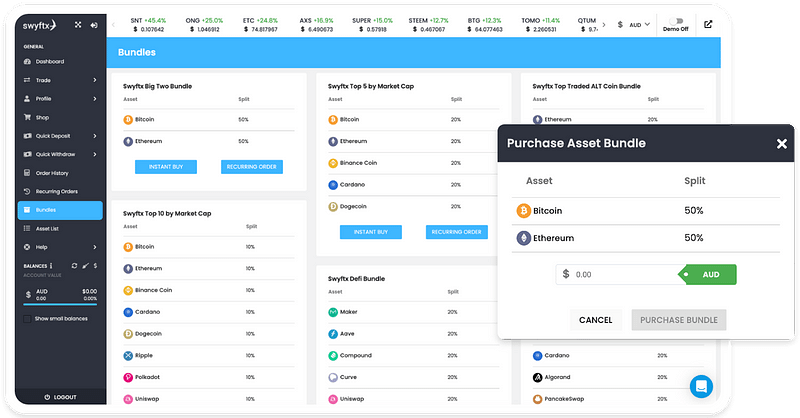The height and width of the screenshot is (418, 800).
Task: Click the Quick Deposit cash icon
Action: point(27,136)
